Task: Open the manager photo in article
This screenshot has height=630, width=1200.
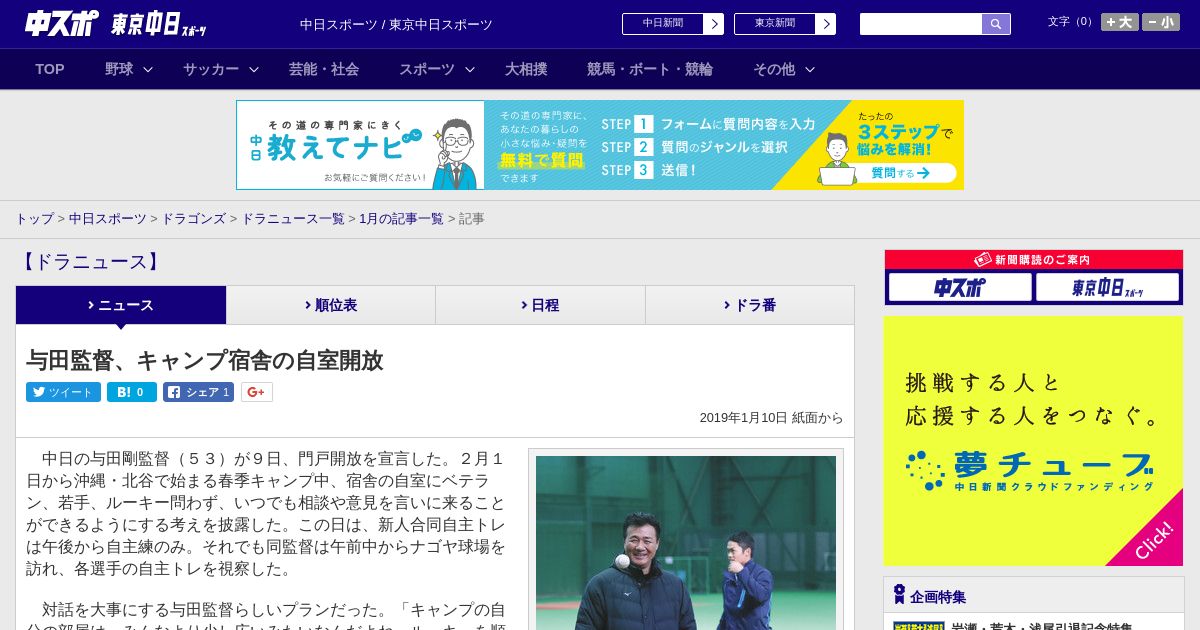Action: 686,543
